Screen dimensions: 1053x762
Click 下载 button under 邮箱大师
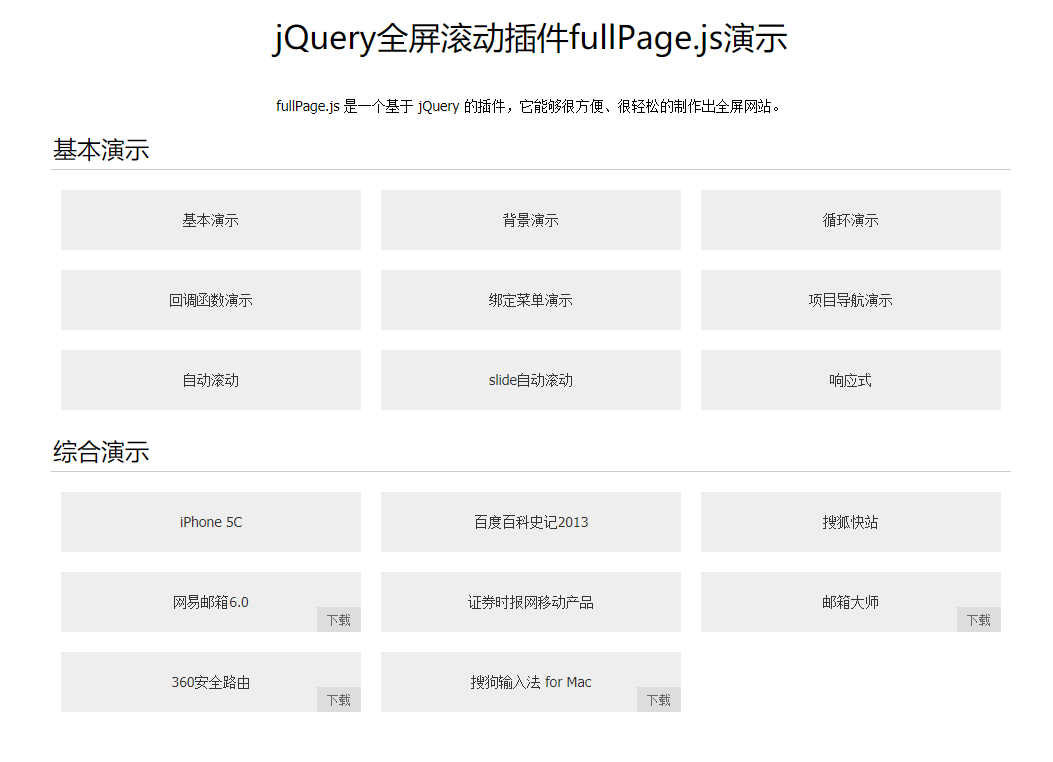tap(979, 619)
